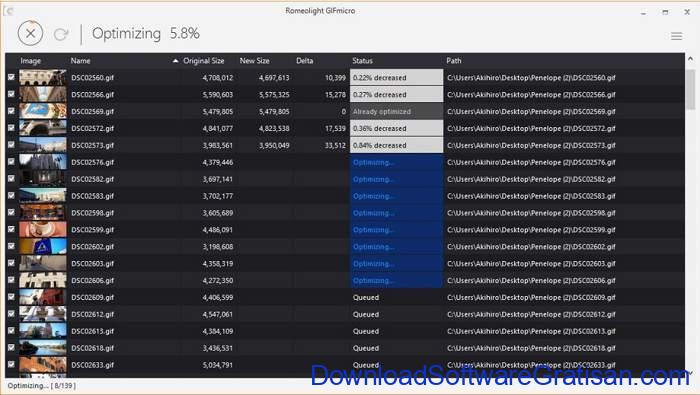Toggle the DSC02612.gif checkbox
The height and width of the screenshot is (395, 700).
[11, 314]
